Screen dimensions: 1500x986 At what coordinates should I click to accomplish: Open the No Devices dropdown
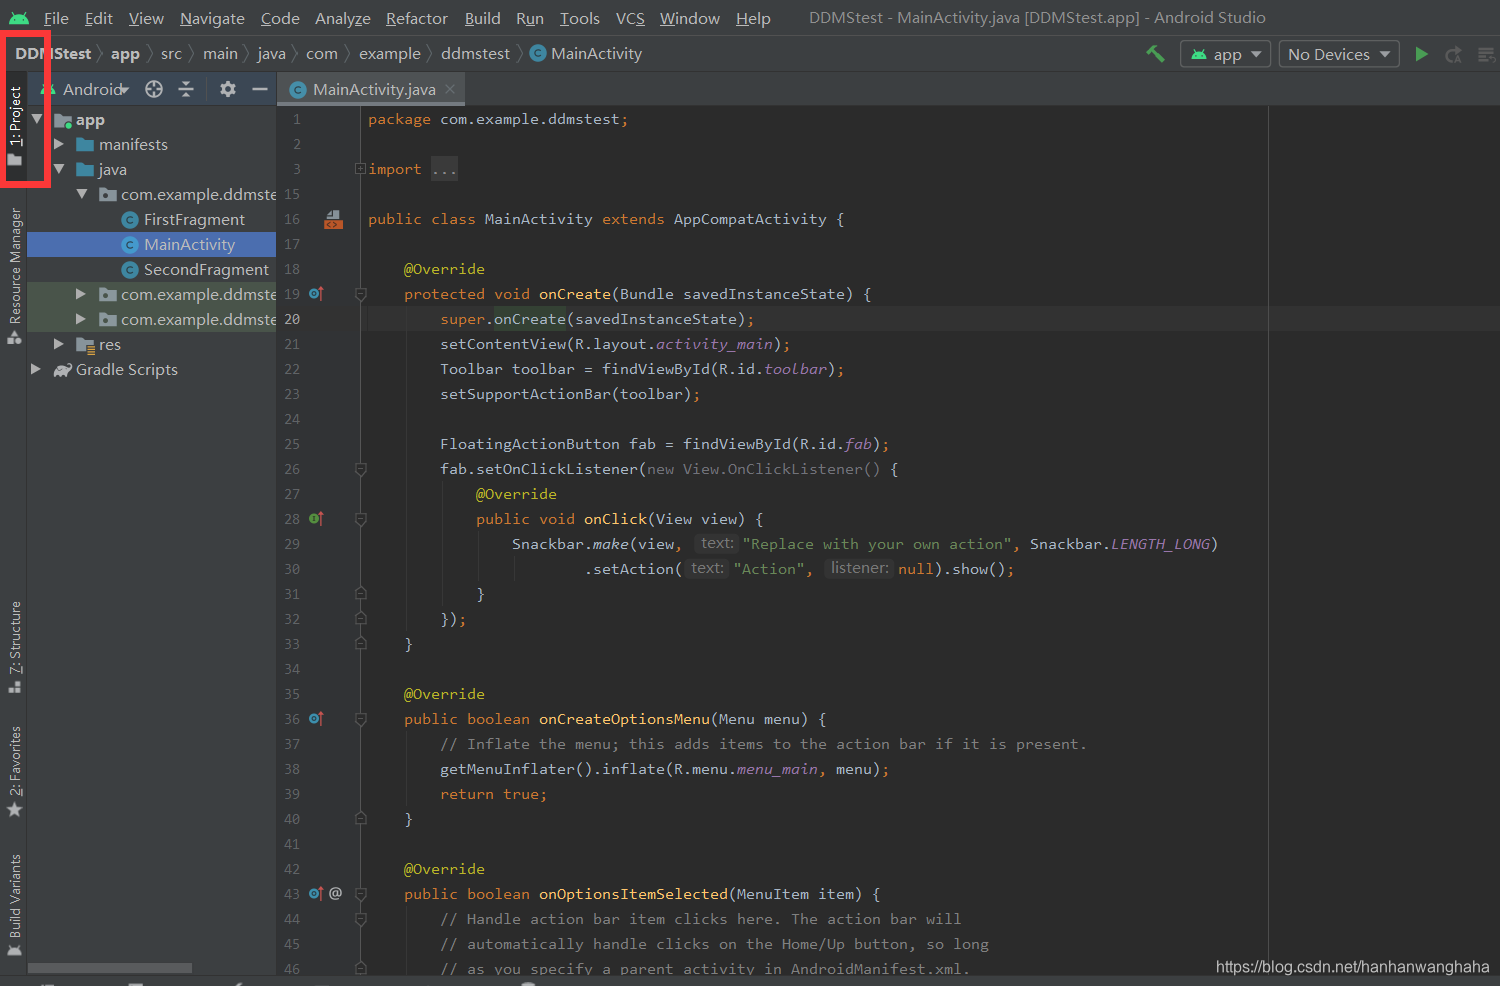point(1339,54)
